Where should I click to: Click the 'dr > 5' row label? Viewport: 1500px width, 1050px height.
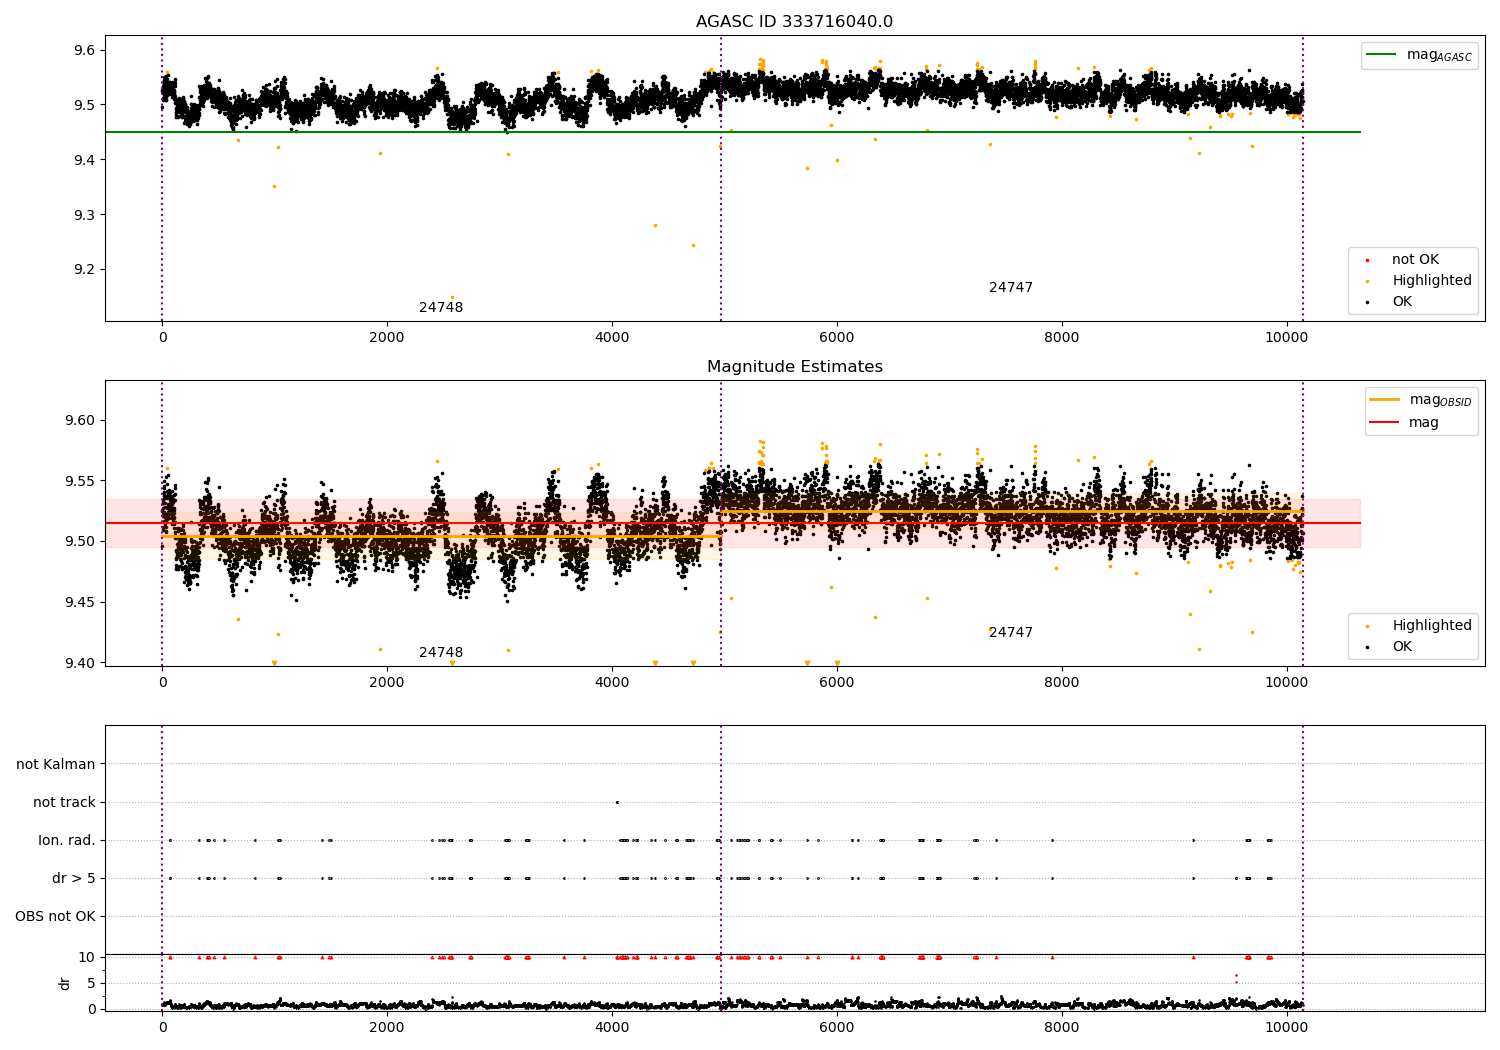(x=74, y=879)
